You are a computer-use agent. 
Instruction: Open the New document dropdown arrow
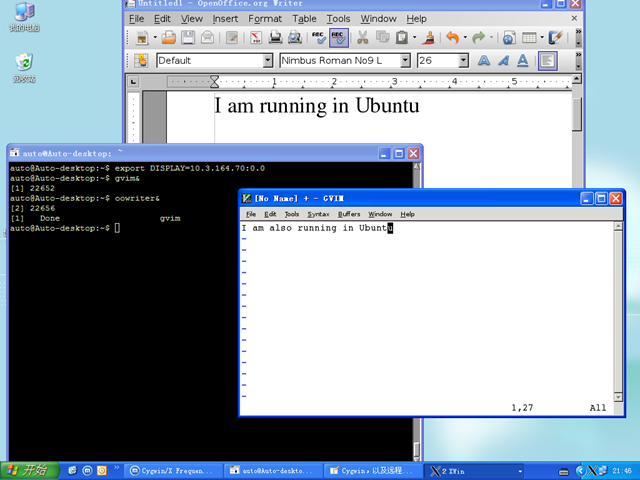(x=155, y=38)
